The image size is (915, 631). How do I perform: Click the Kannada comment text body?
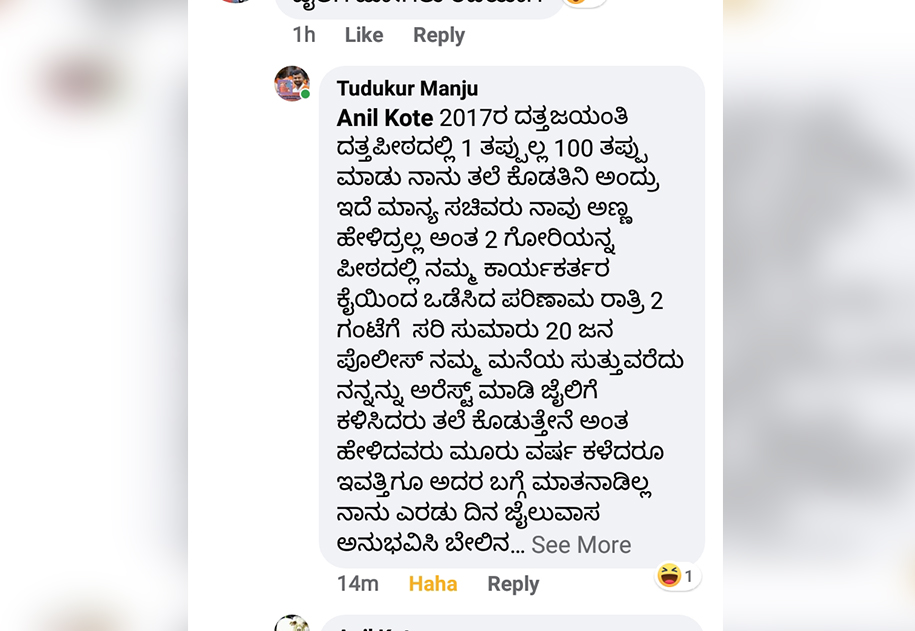[509, 330]
